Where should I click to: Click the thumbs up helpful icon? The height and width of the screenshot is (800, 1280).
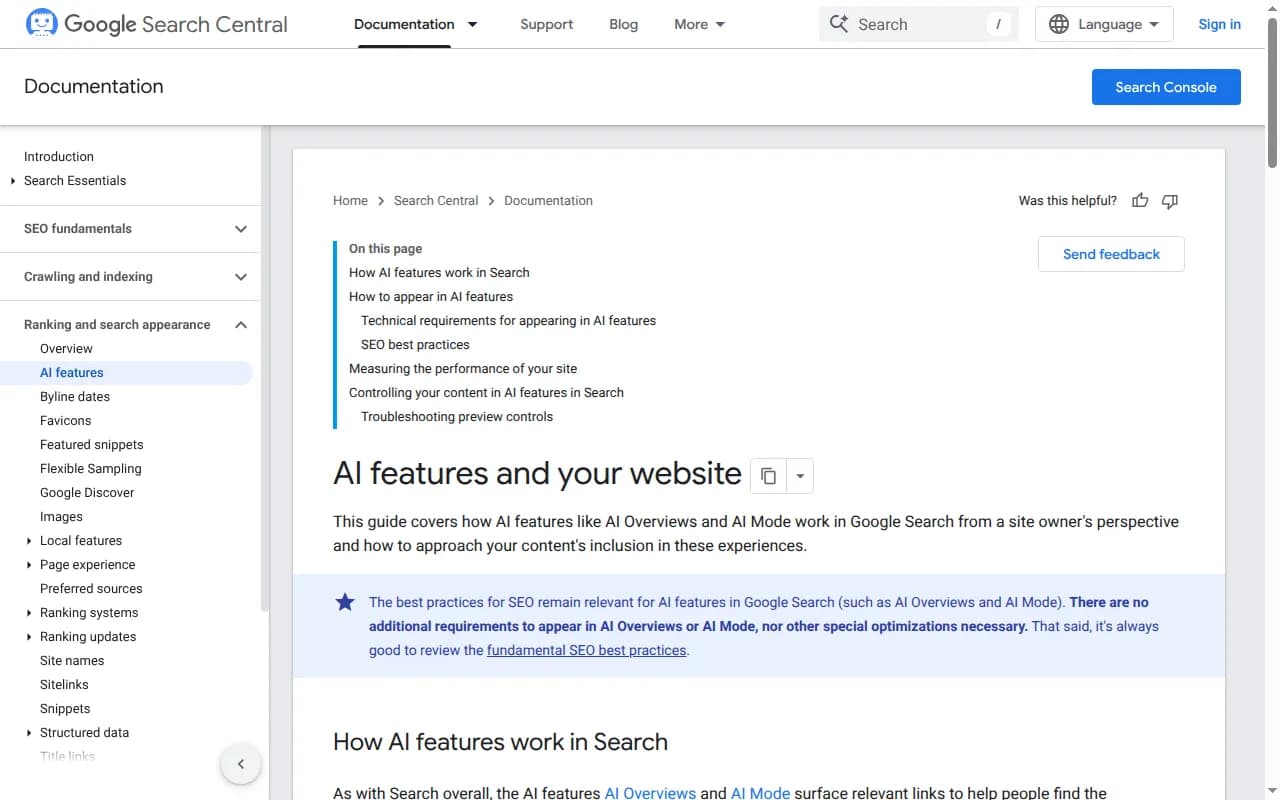[1140, 201]
